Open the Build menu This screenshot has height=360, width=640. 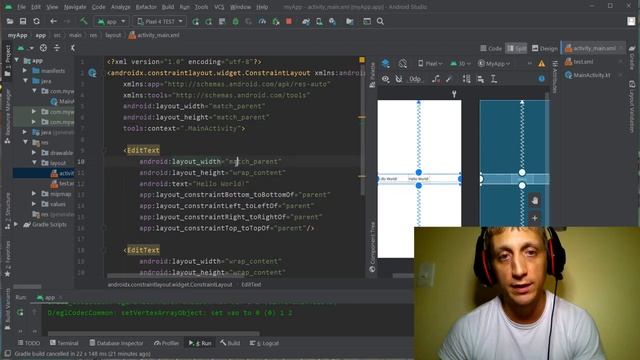click(168, 7)
